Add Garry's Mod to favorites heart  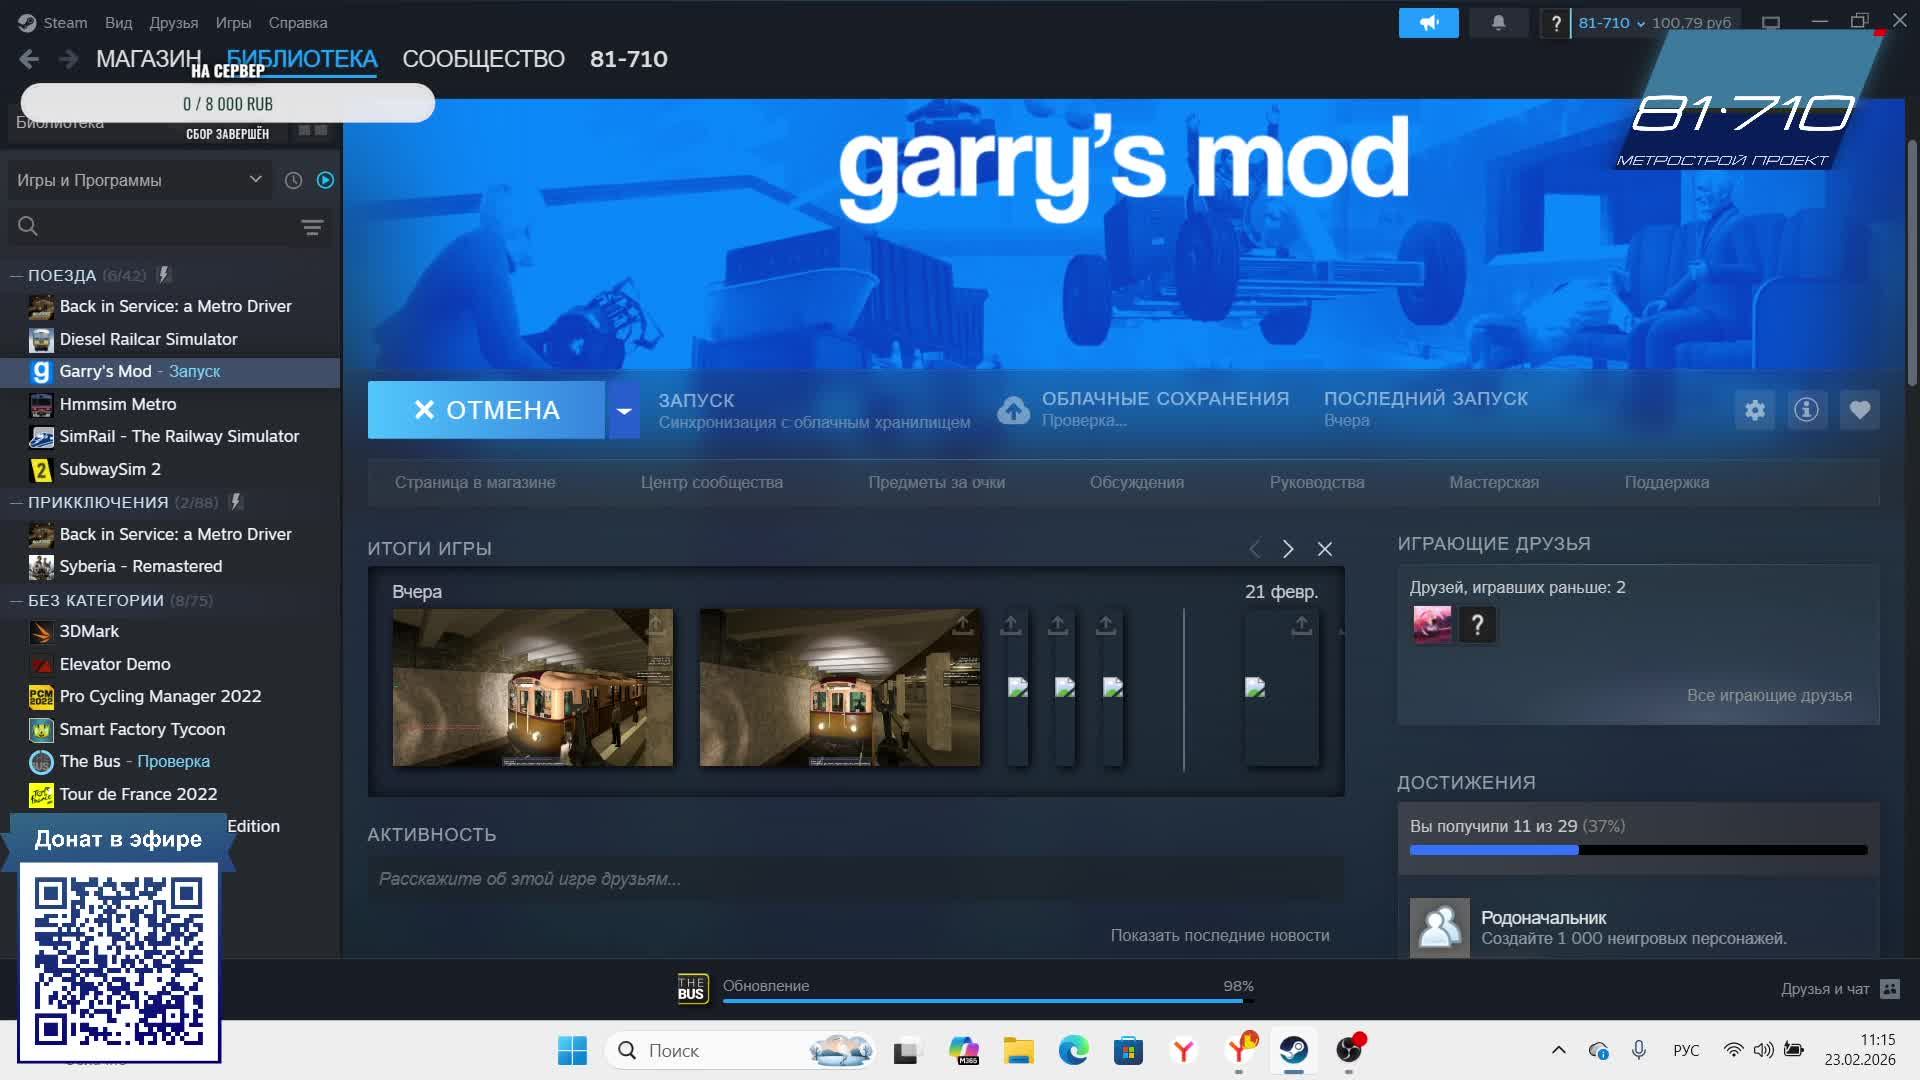(1859, 410)
